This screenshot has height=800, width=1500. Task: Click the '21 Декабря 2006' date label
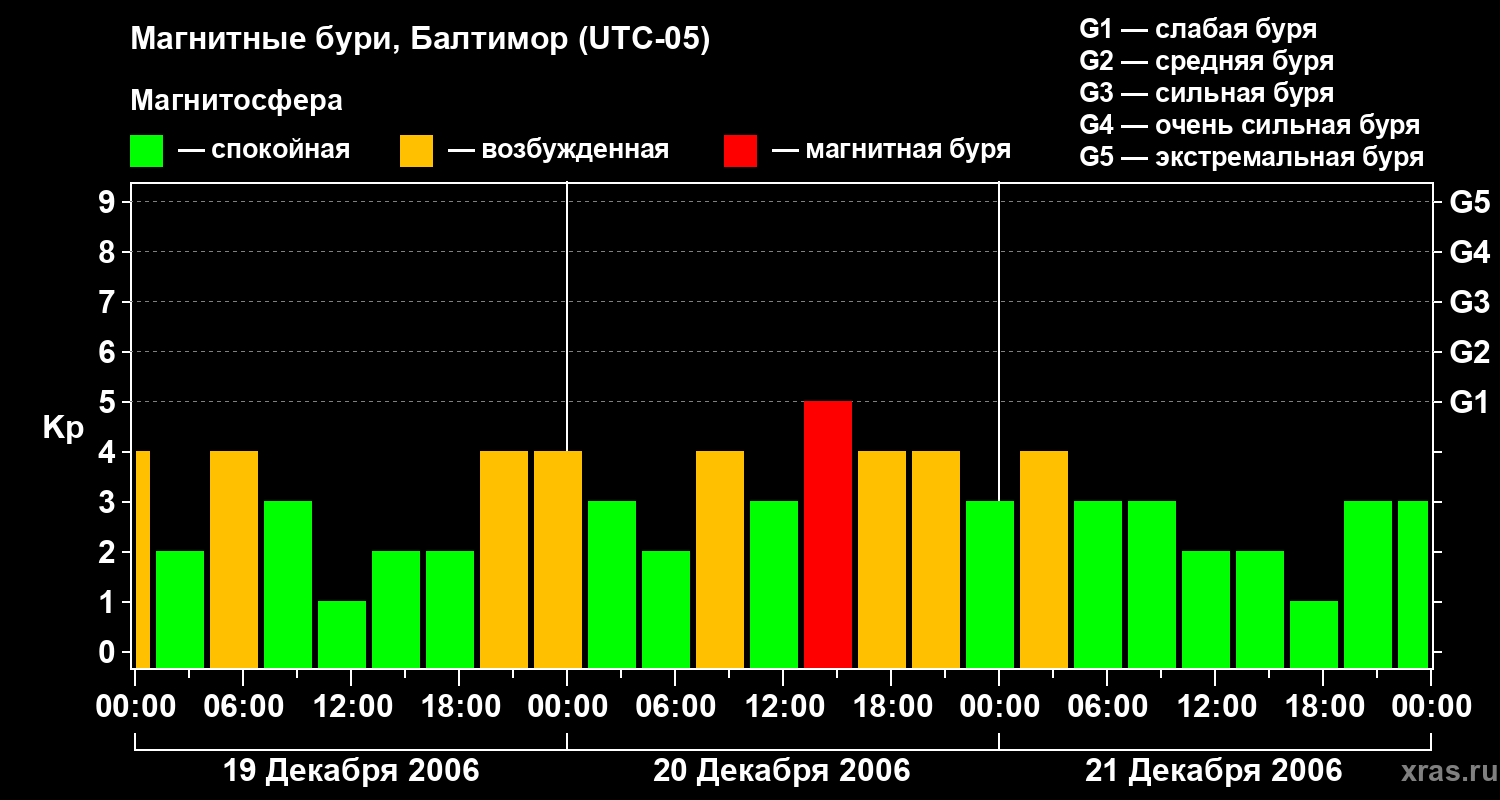pos(1214,771)
